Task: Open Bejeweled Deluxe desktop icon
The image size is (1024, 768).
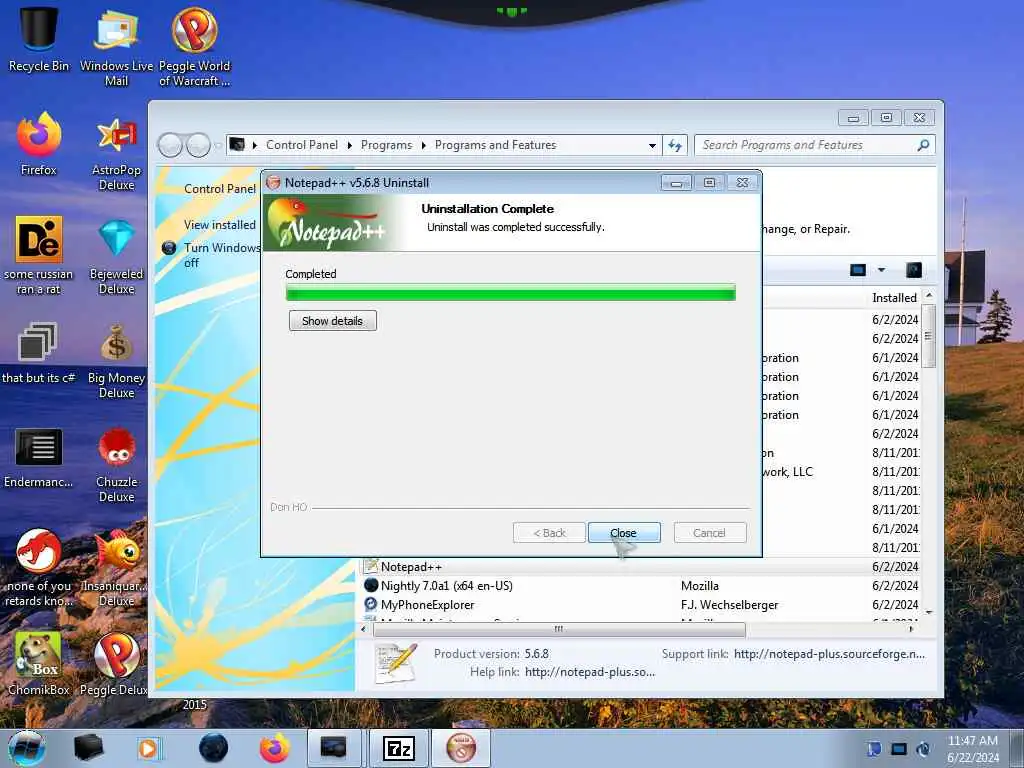Action: [x=116, y=255]
